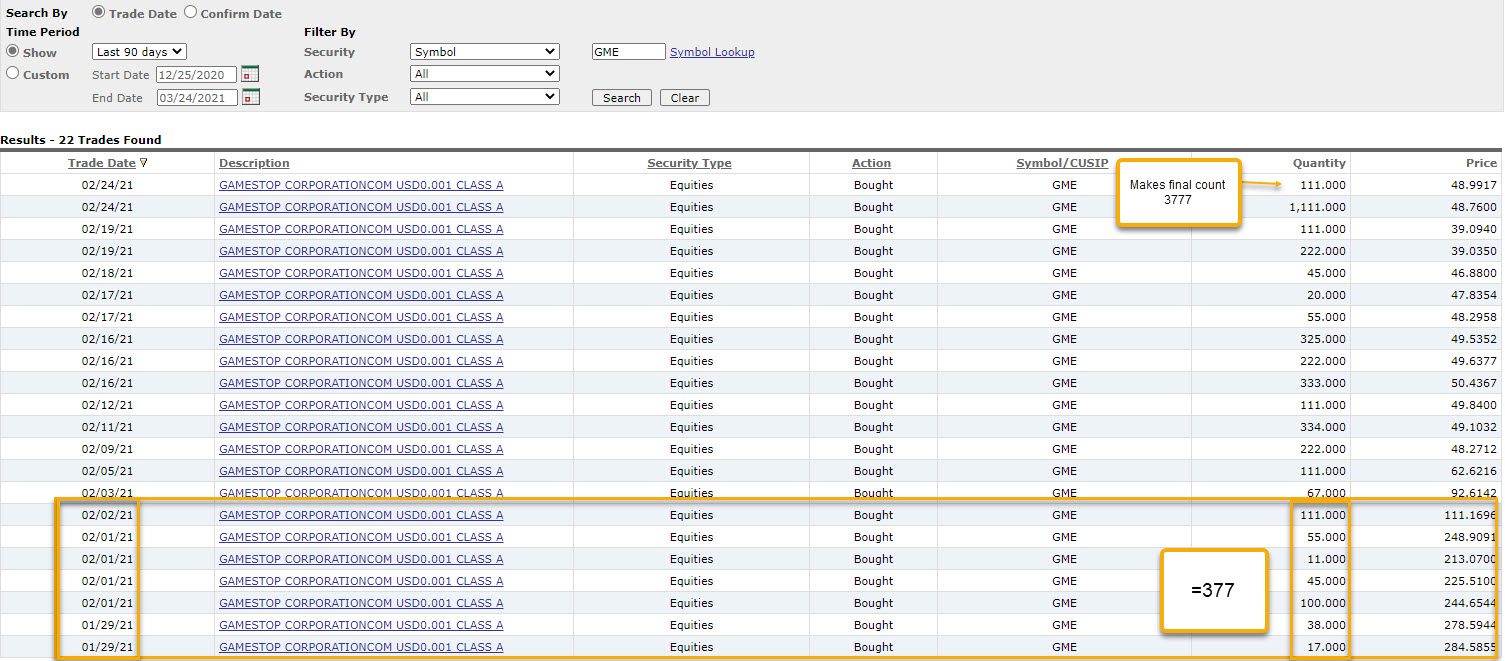Select the Confirm Date radio button
This screenshot has height=661, width=1505.
pos(190,13)
